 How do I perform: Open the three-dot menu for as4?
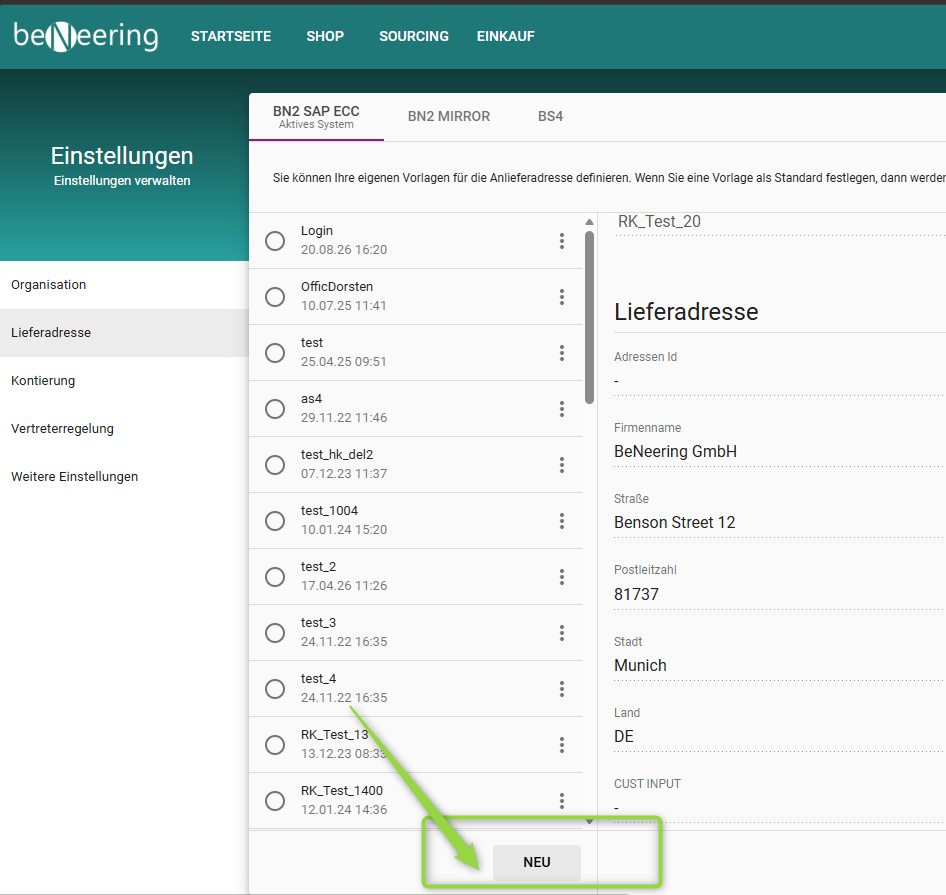(562, 409)
